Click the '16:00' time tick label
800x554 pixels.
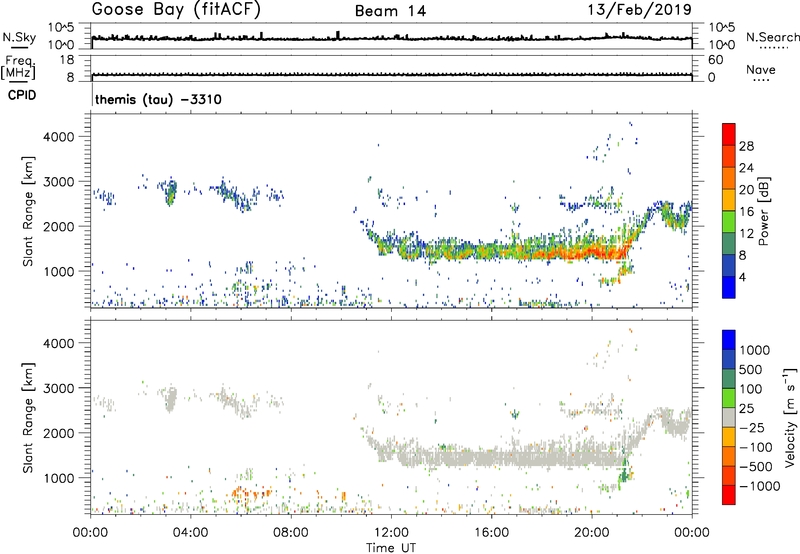click(491, 533)
